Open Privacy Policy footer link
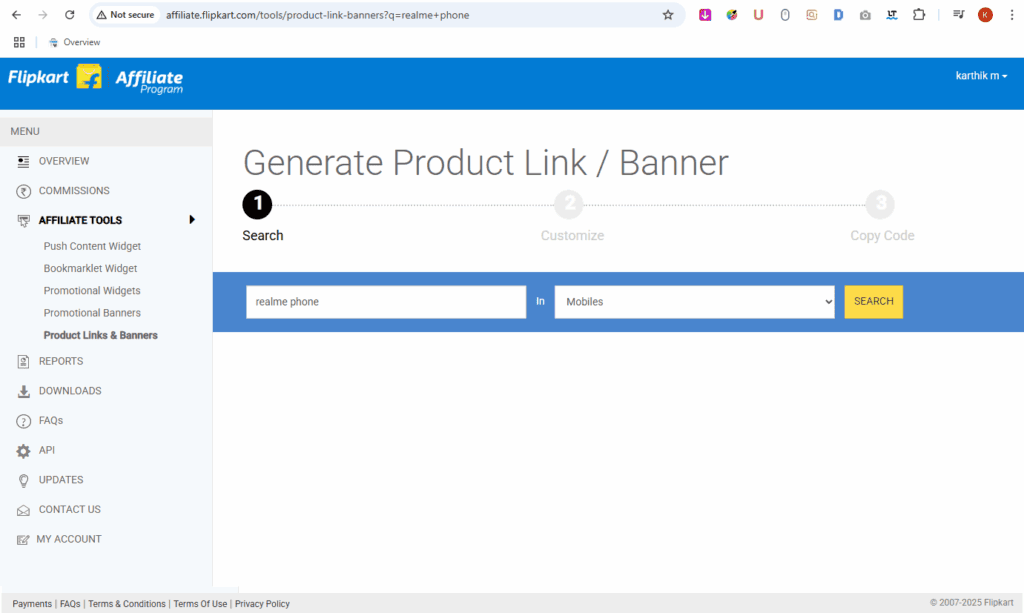This screenshot has height=613, width=1024. (x=262, y=604)
